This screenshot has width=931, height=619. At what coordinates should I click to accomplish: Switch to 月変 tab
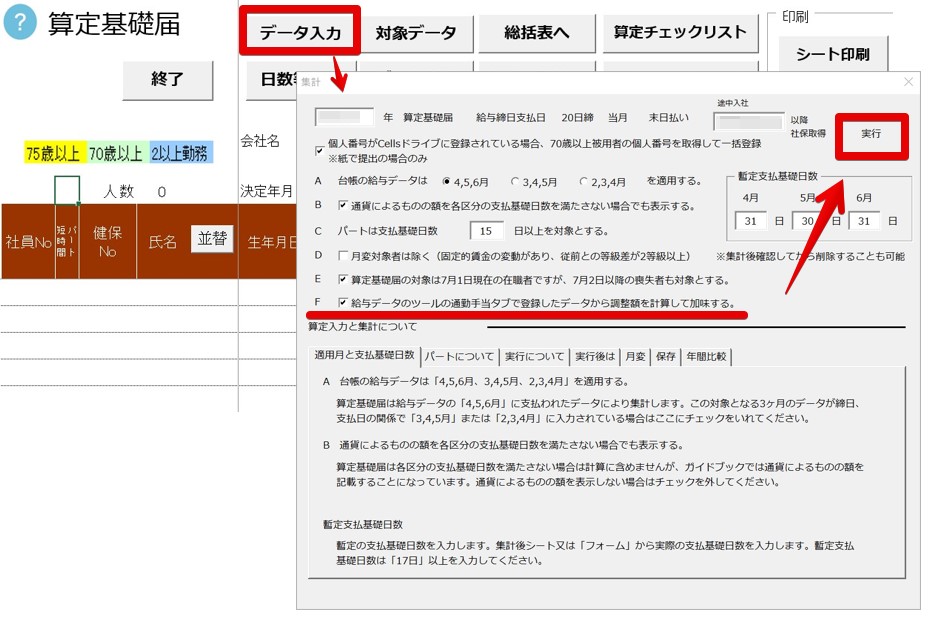(635, 357)
